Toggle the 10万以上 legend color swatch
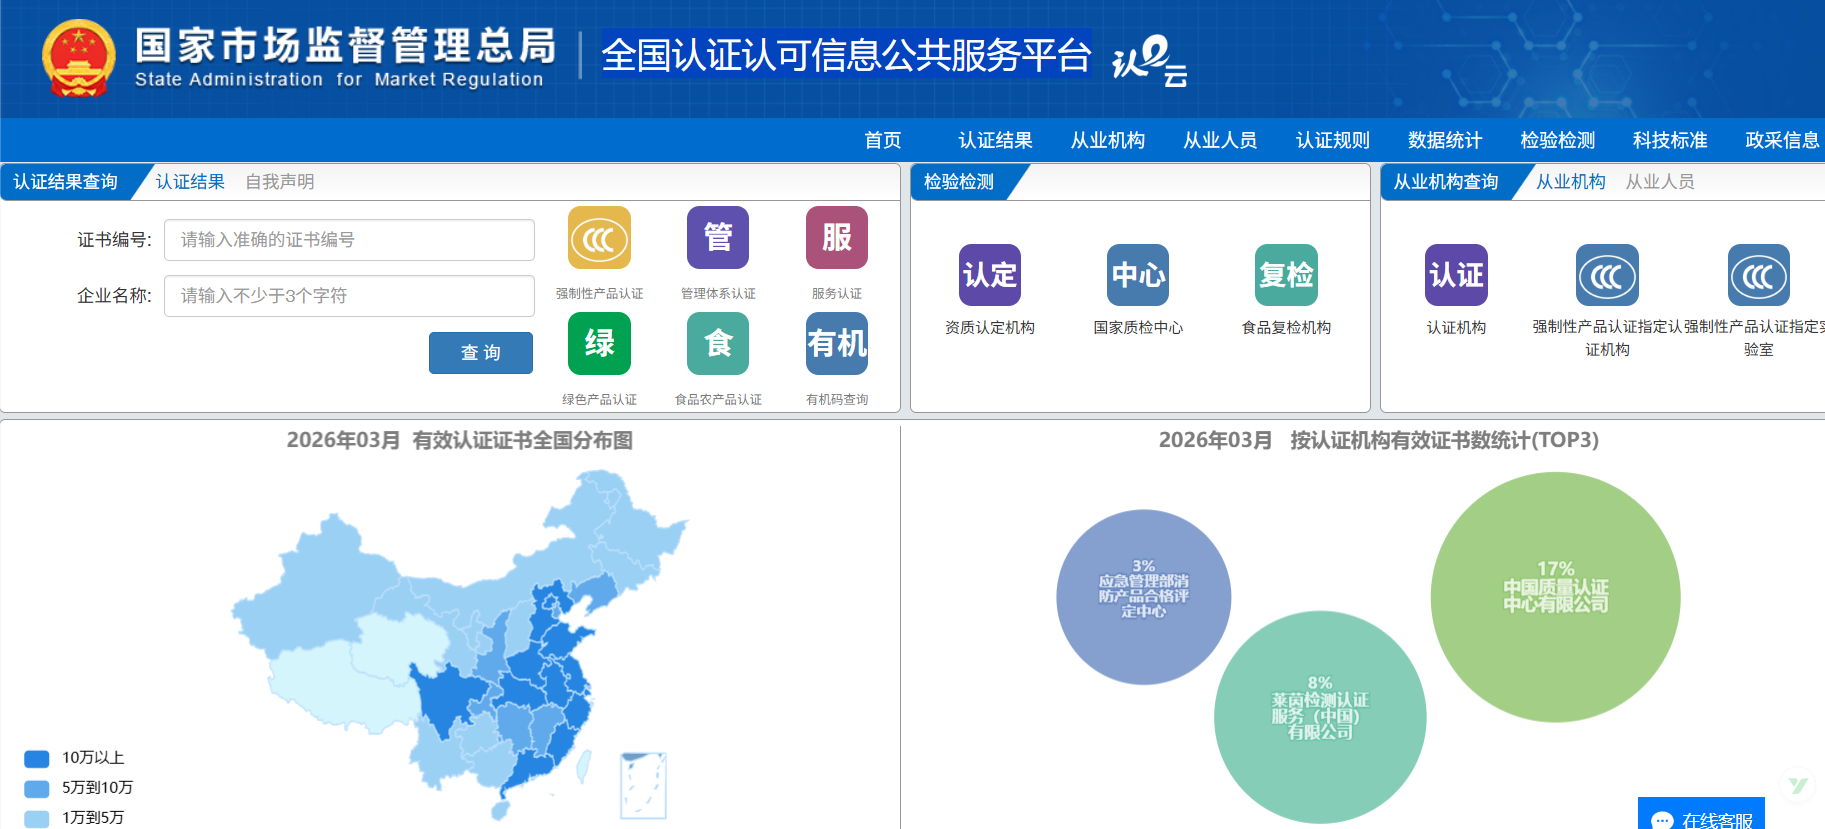The height and width of the screenshot is (829, 1825). [37, 759]
